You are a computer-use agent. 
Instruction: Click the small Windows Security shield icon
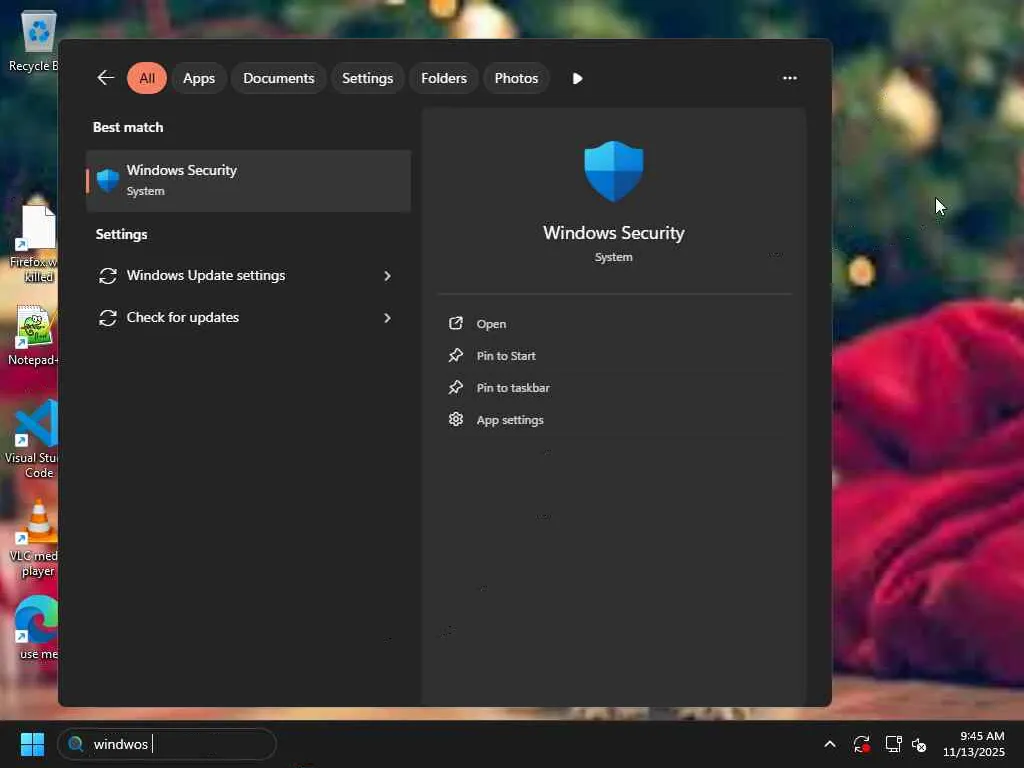tap(108, 180)
